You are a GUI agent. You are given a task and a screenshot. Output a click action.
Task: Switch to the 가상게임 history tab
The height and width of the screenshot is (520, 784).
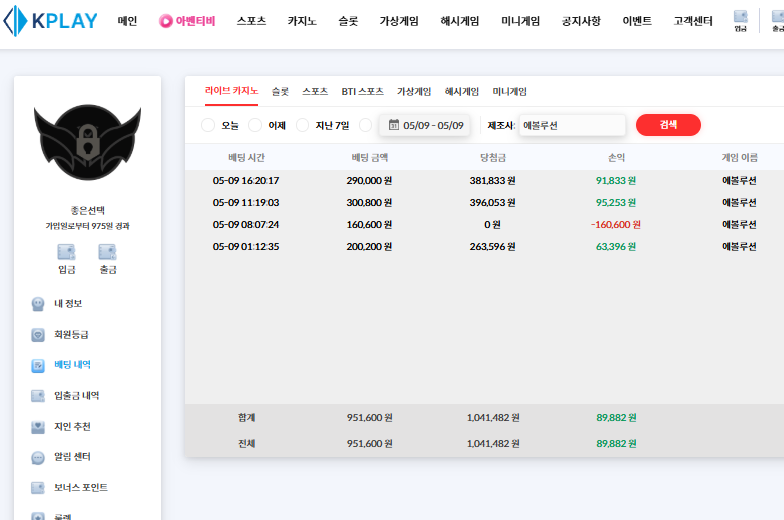pyautogui.click(x=414, y=92)
